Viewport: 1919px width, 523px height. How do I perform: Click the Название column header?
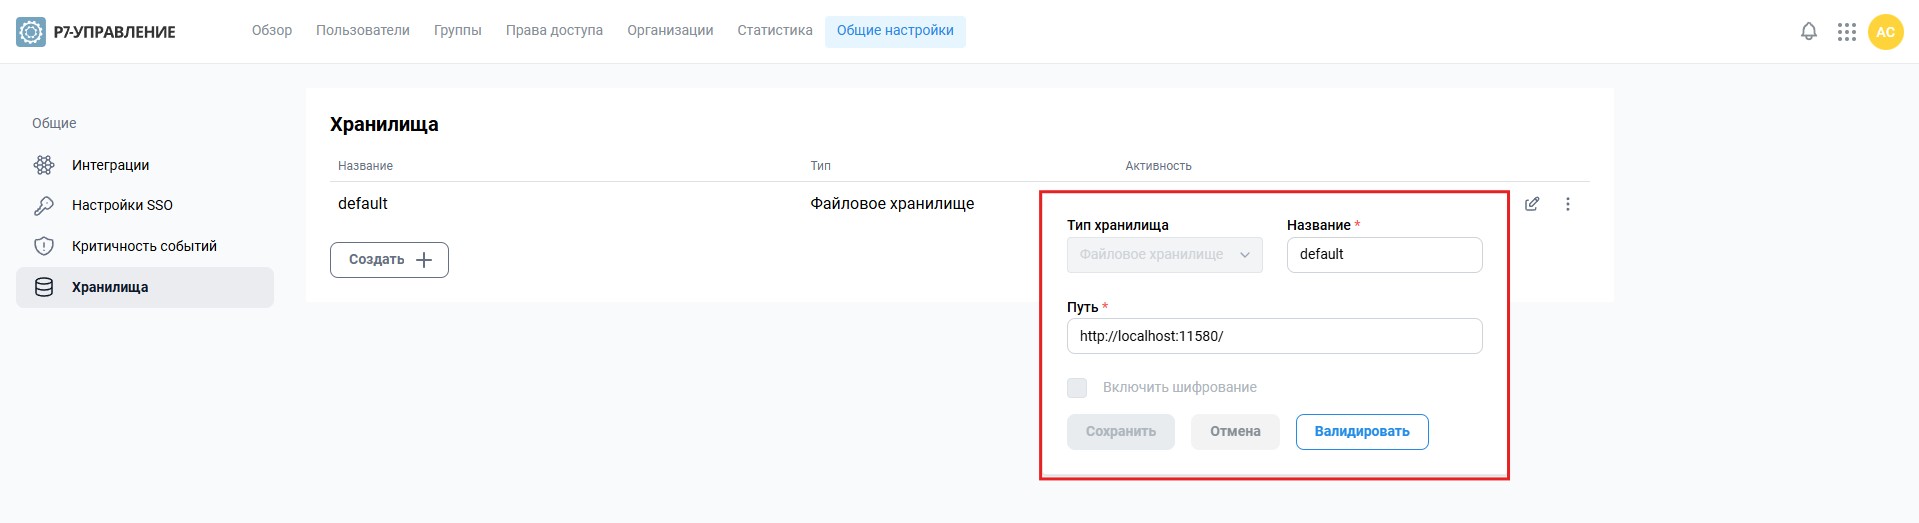click(x=365, y=166)
